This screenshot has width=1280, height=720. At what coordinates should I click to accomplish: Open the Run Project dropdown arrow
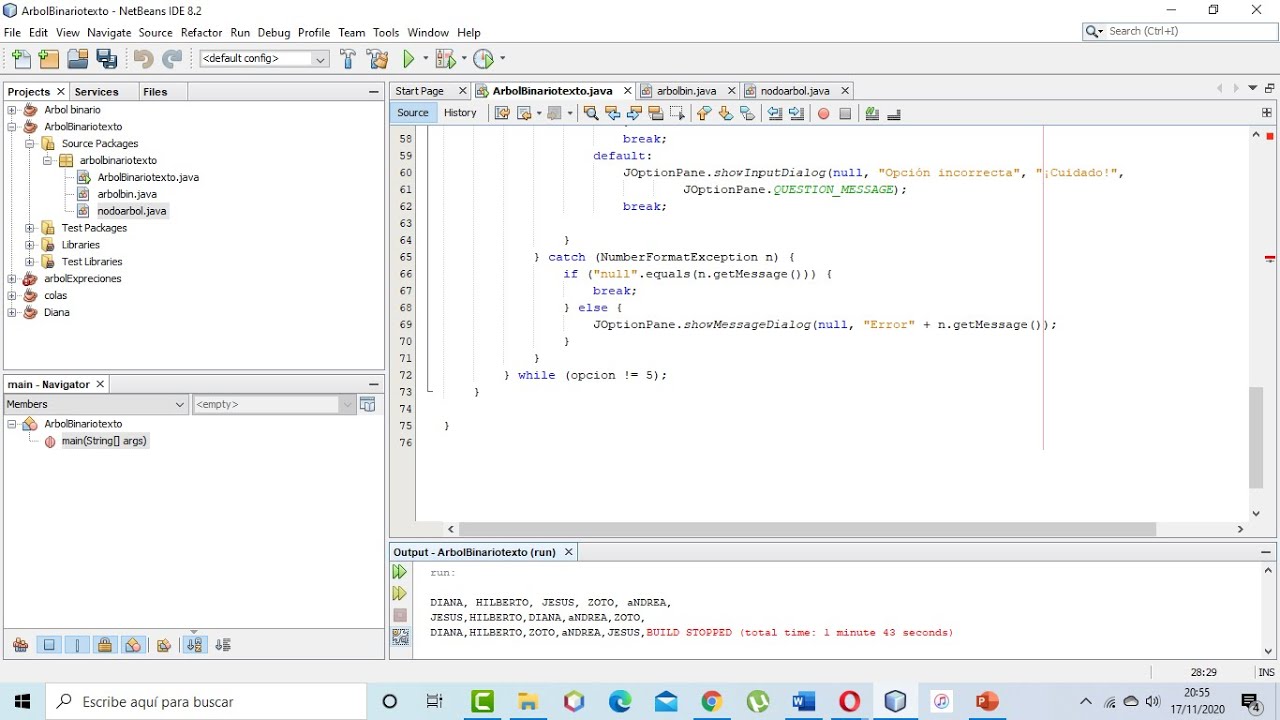coord(425,59)
